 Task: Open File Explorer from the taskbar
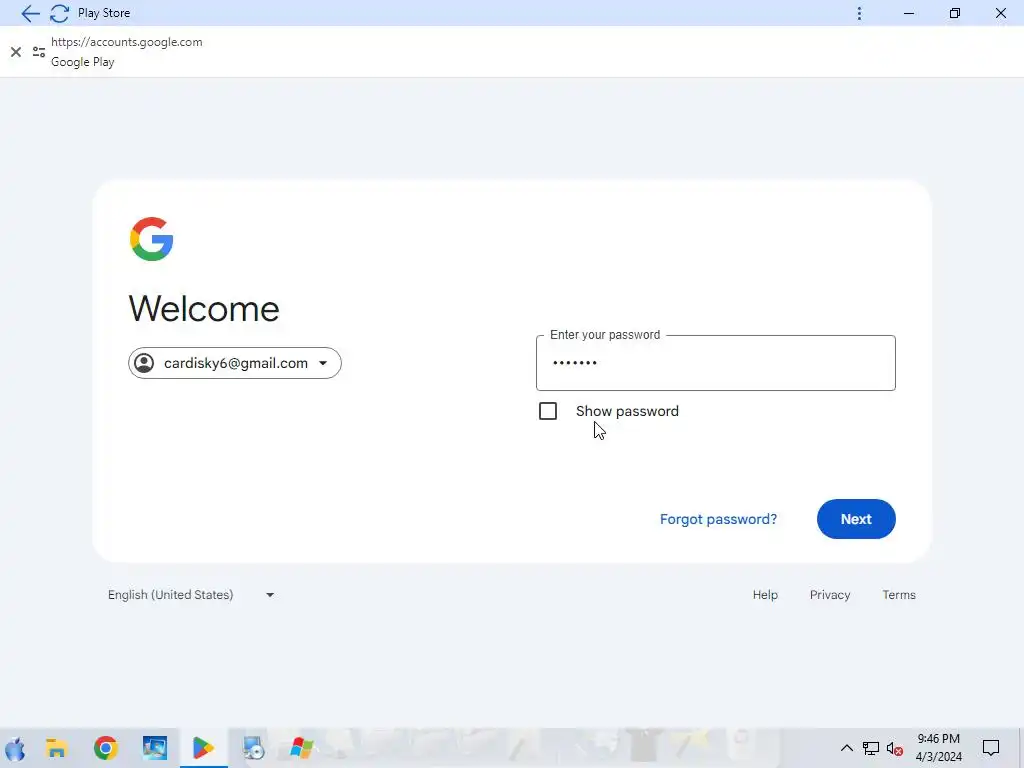pyautogui.click(x=57, y=748)
